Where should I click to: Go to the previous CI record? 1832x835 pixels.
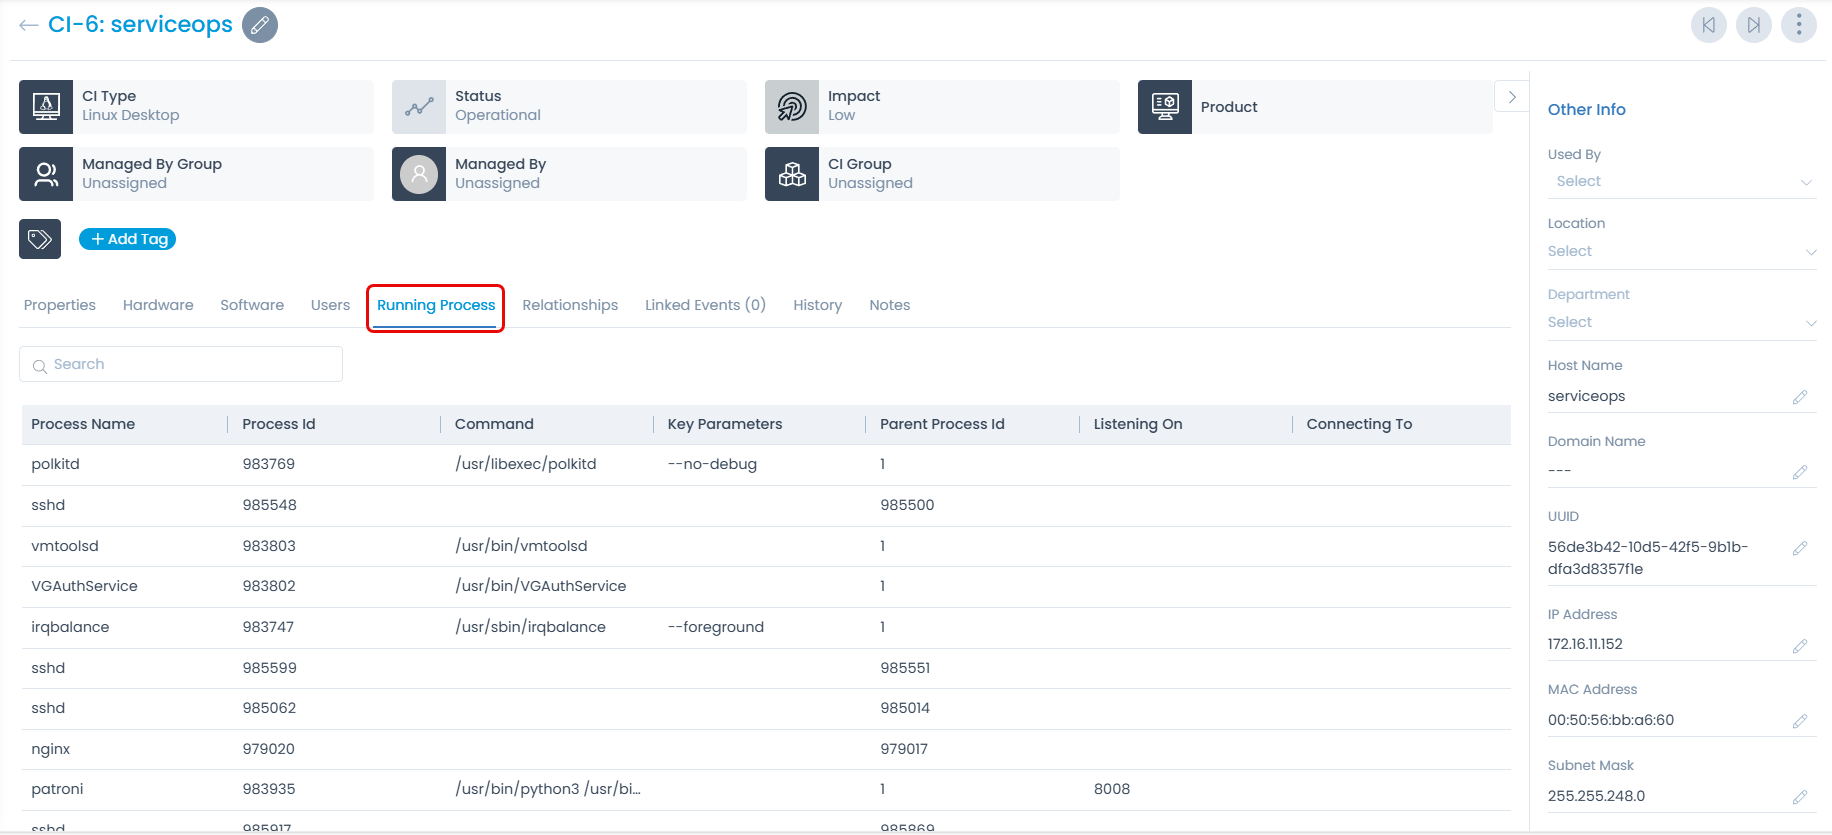[1708, 25]
